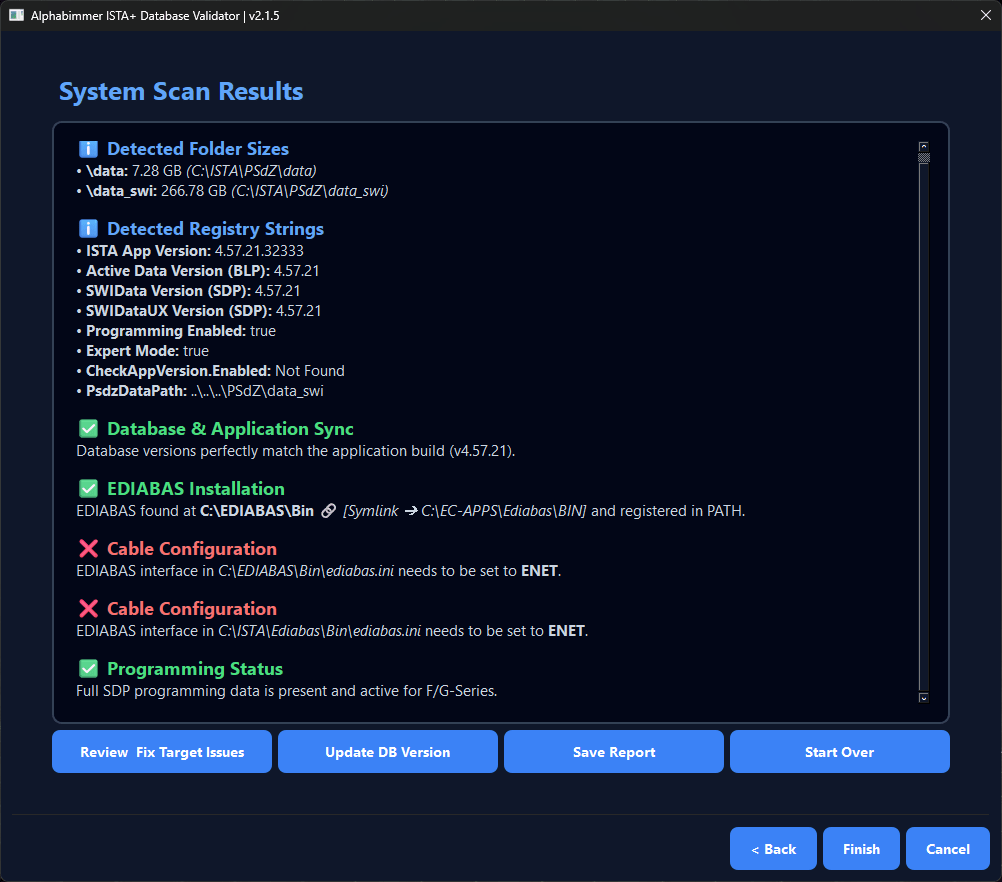The height and width of the screenshot is (882, 1002).
Task: Click the red X icon beside the C:\EDIABAS\Bin Cable Configuration
Action: point(88,548)
